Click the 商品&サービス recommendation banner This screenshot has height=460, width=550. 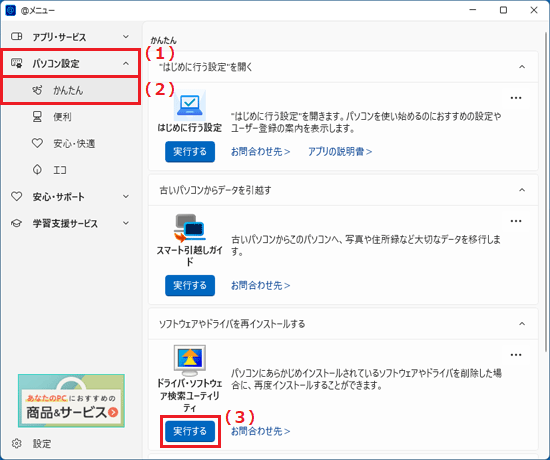[x=71, y=401]
